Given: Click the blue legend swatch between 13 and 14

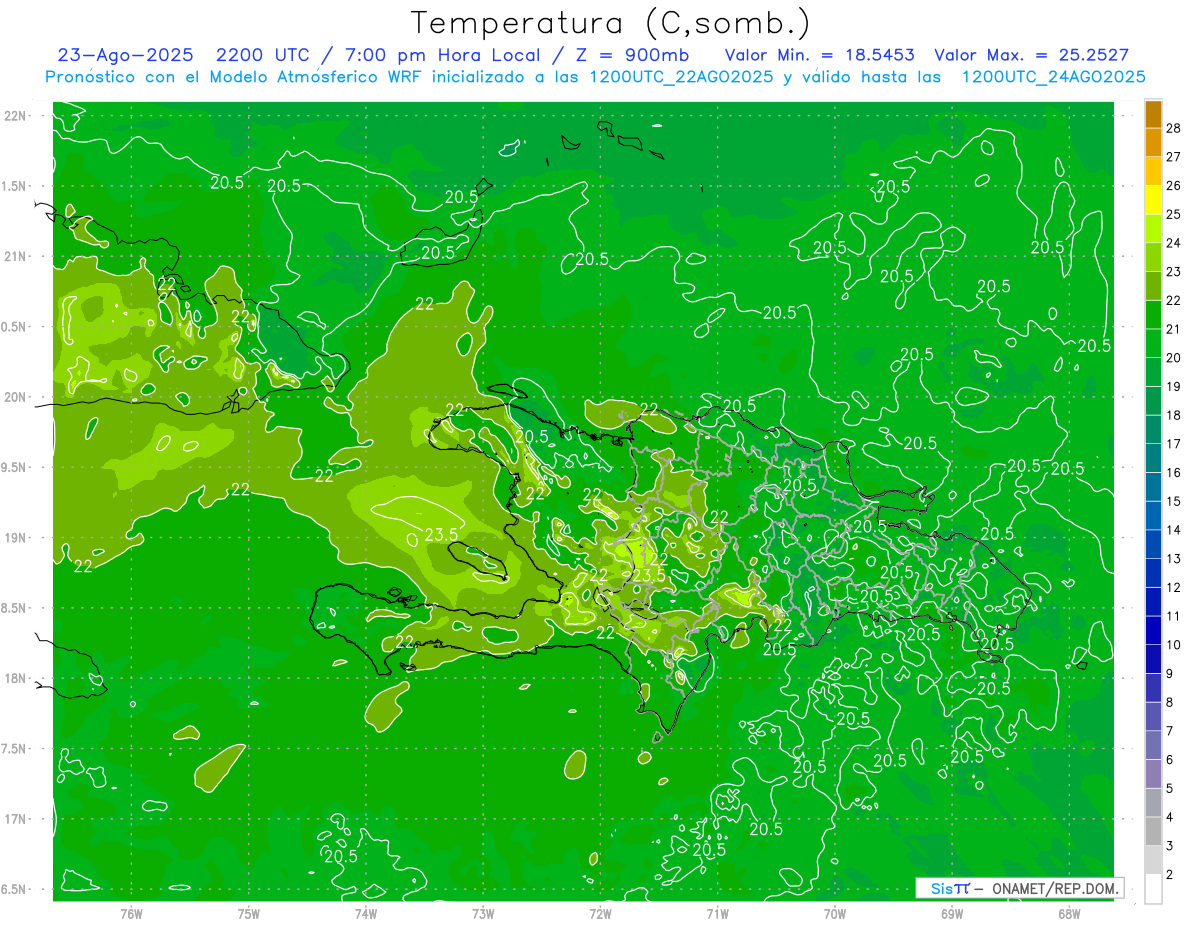Looking at the screenshot, I should [1153, 544].
